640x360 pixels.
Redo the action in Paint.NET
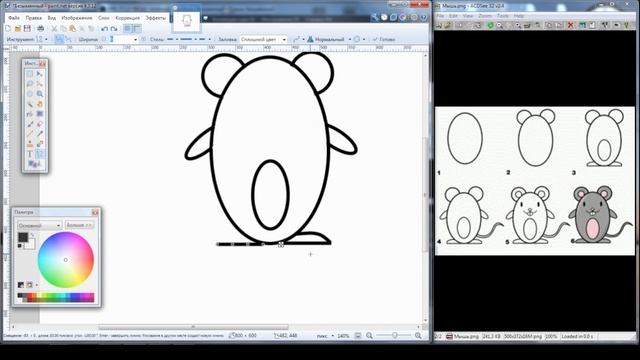coord(114,29)
